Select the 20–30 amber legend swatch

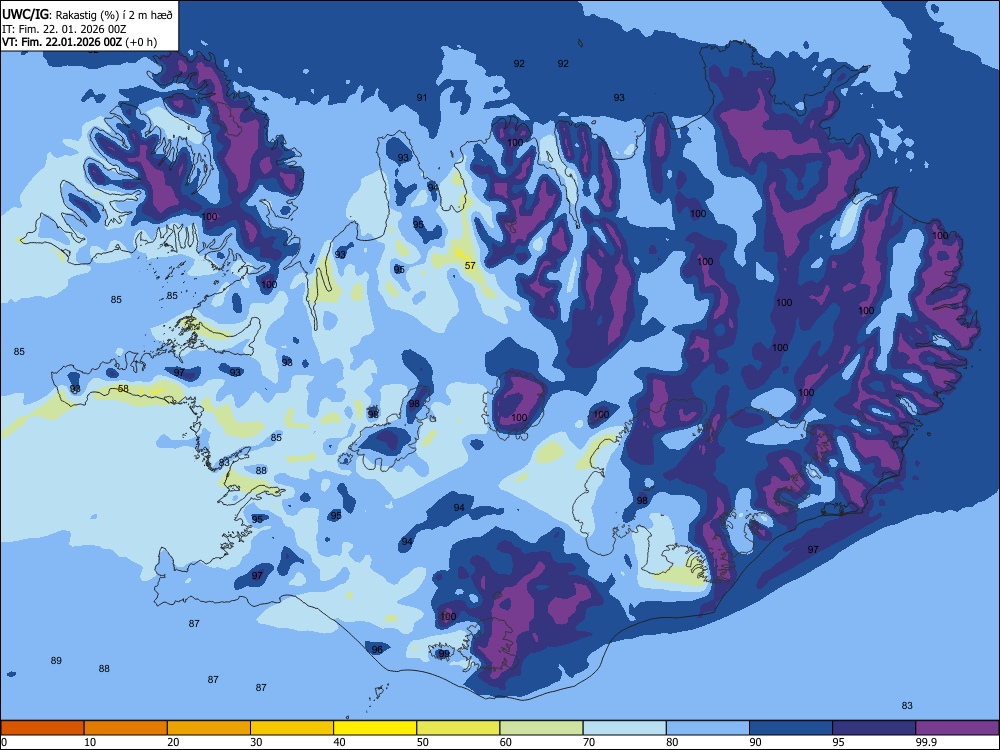(209, 728)
